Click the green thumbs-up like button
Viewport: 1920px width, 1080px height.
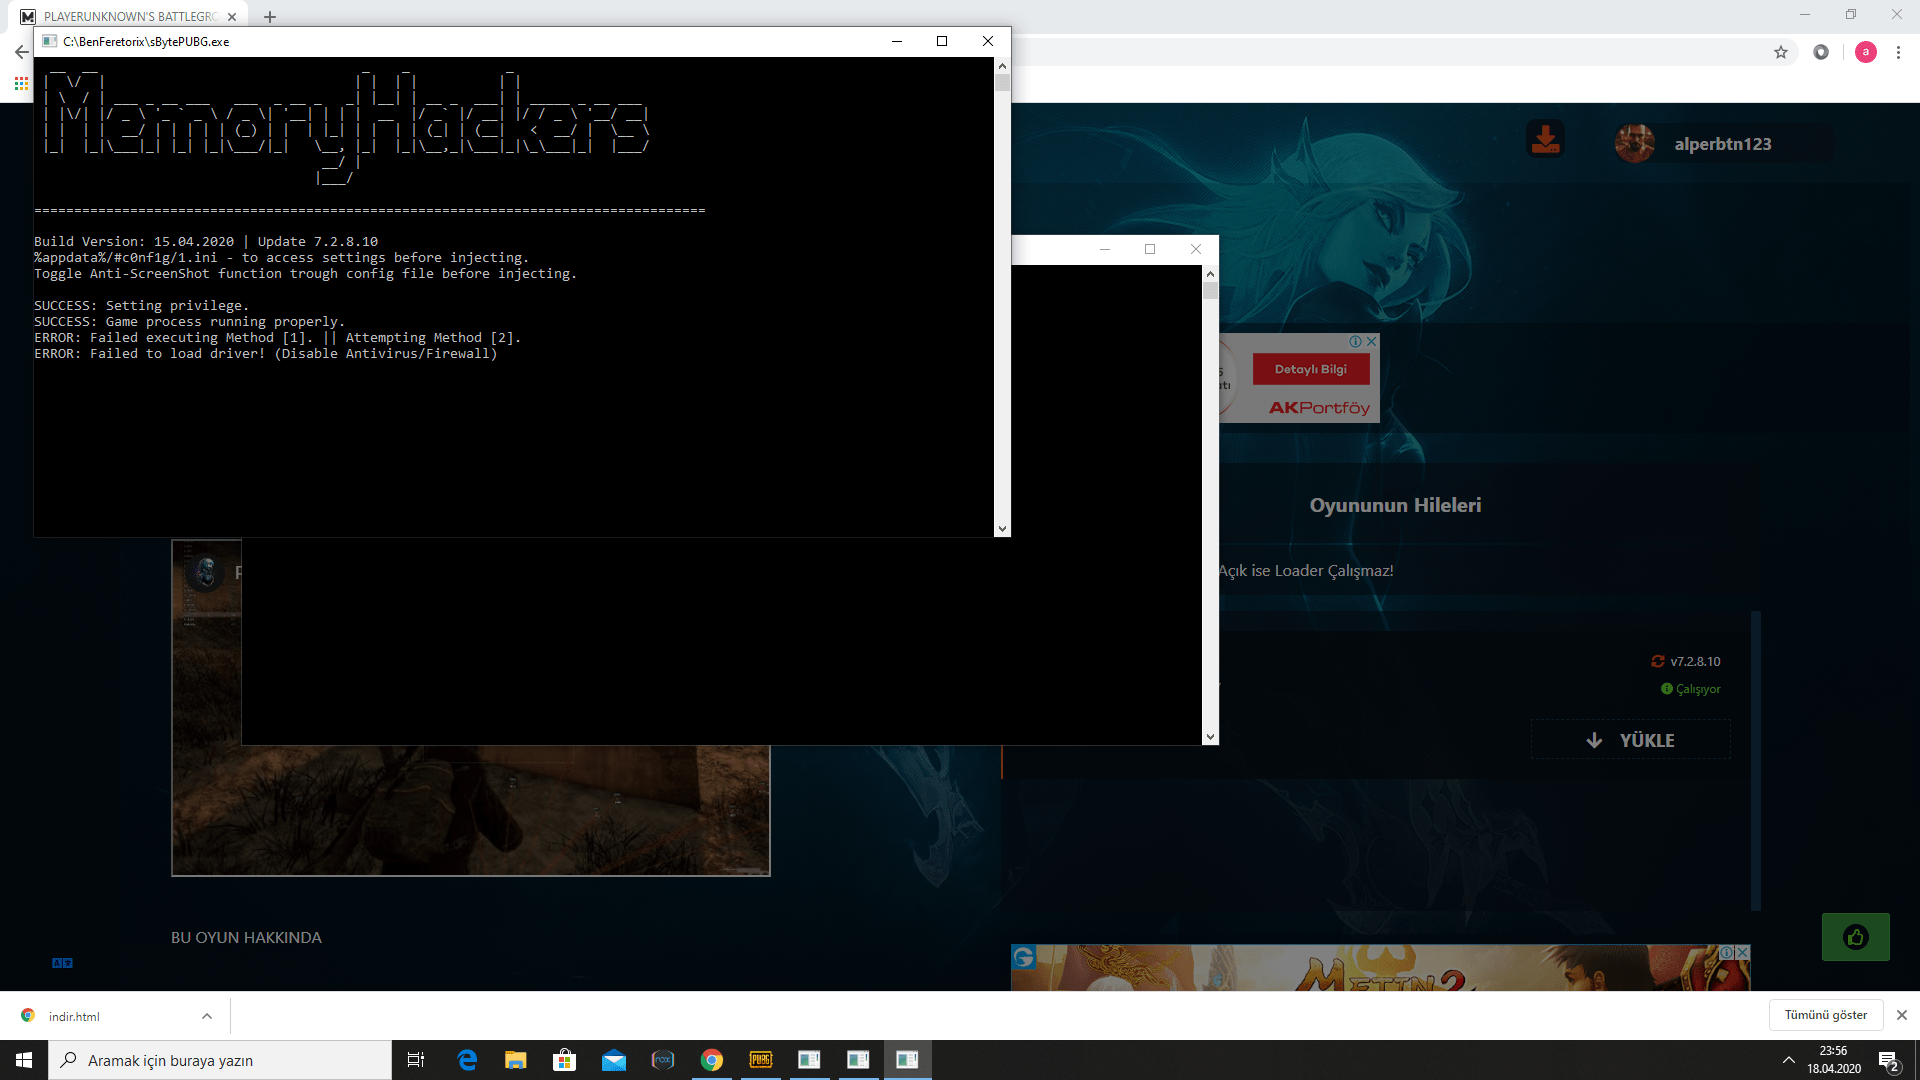coord(1855,937)
